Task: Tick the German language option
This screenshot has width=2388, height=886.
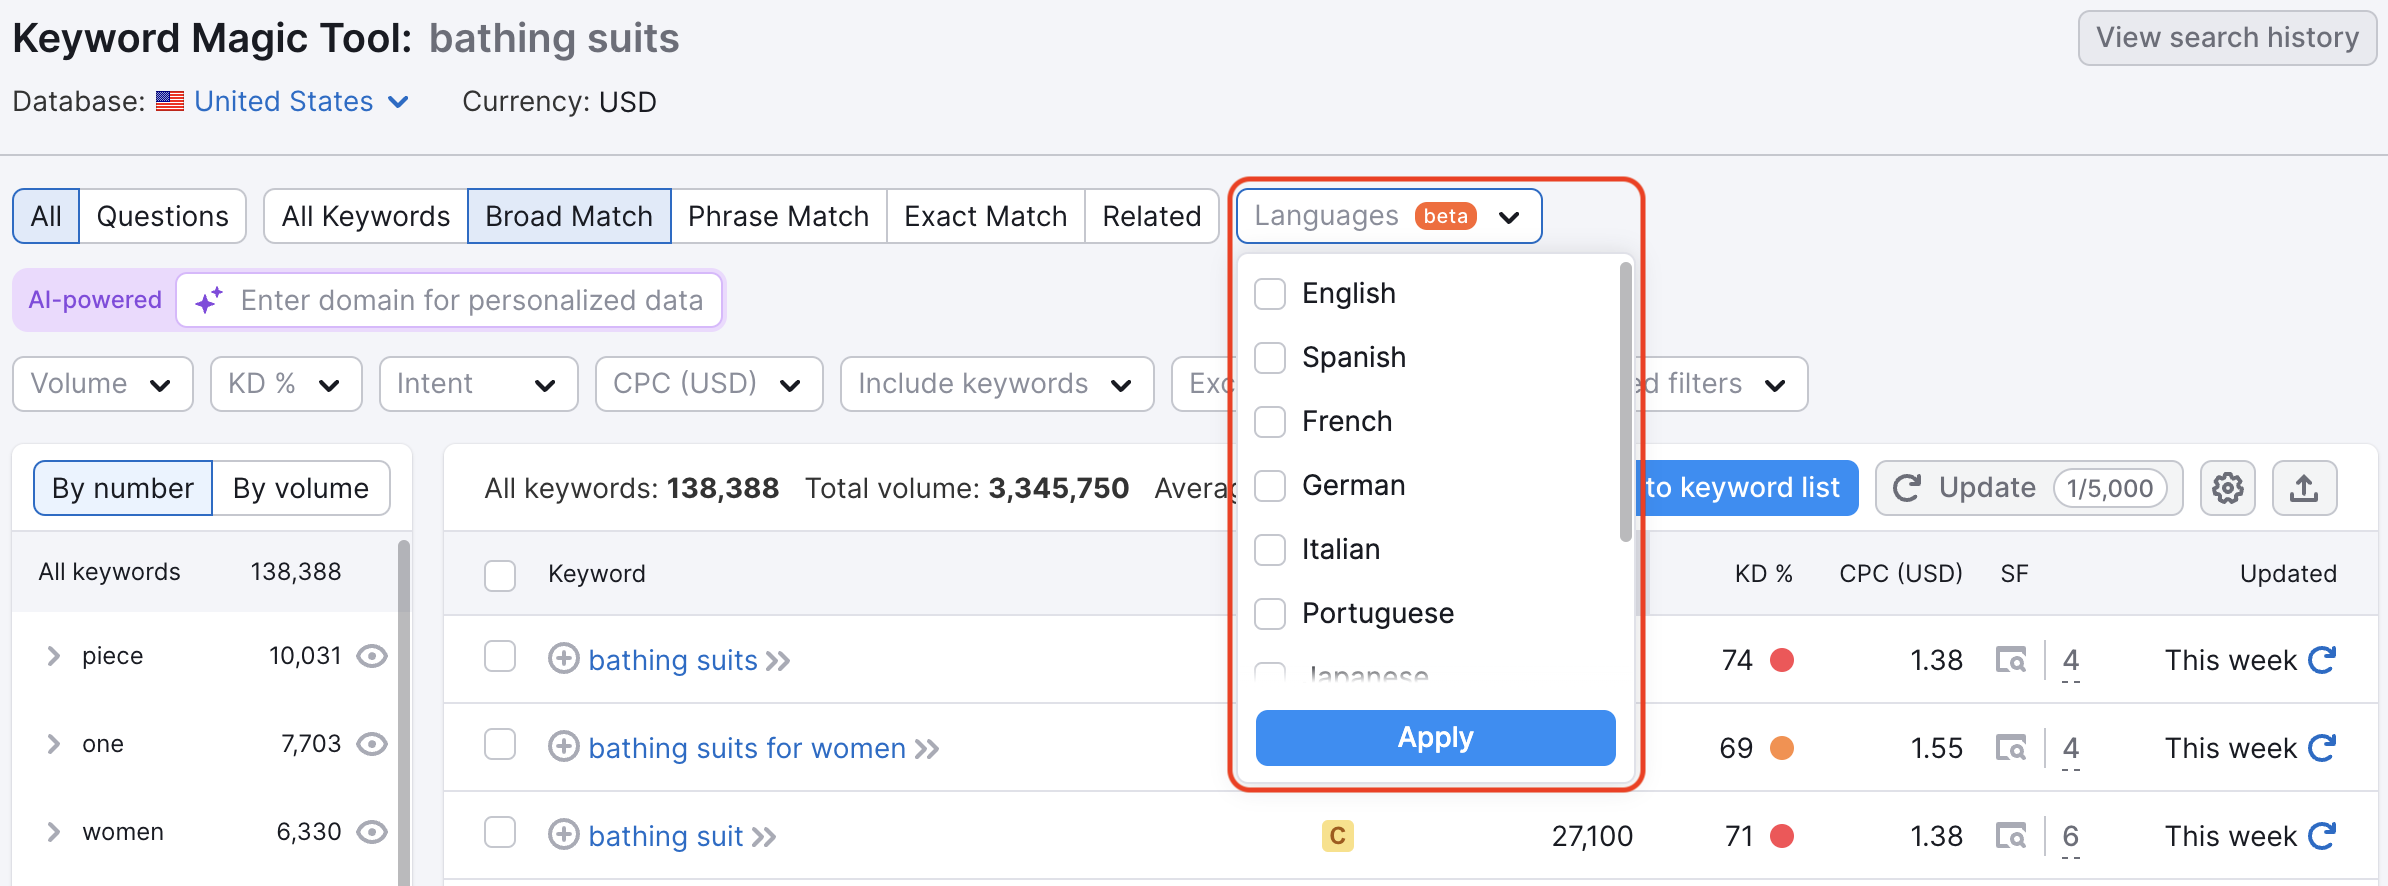Action: click(1270, 486)
